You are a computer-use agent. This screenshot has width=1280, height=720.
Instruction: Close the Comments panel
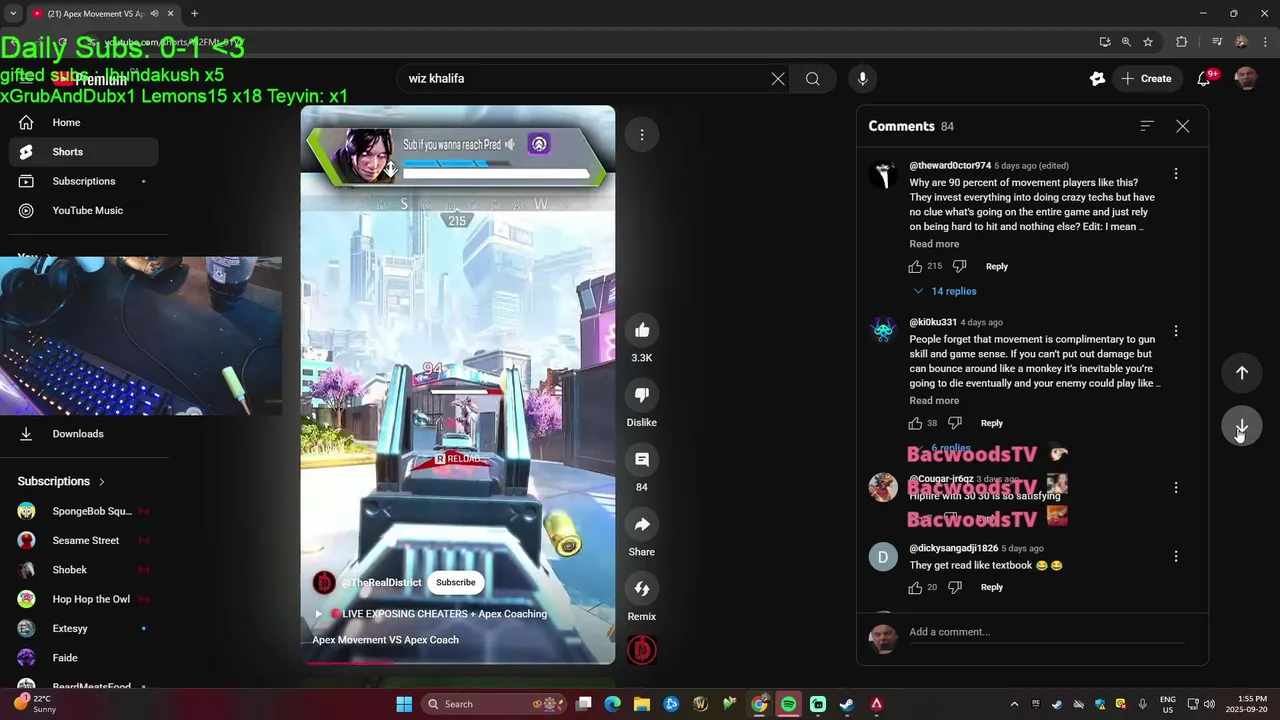point(1183,126)
